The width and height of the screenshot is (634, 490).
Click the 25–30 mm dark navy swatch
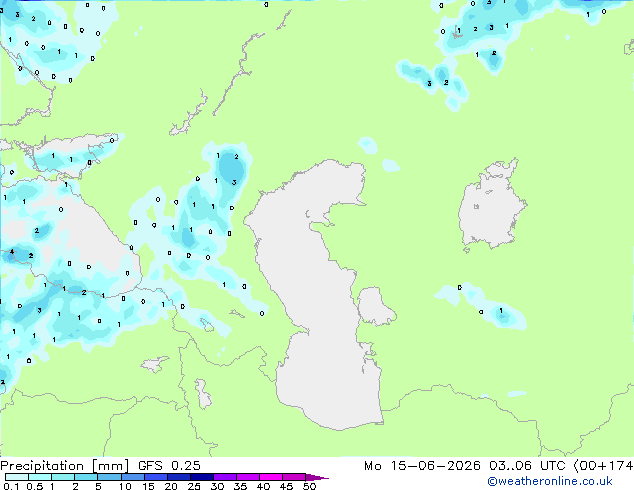pos(201,477)
